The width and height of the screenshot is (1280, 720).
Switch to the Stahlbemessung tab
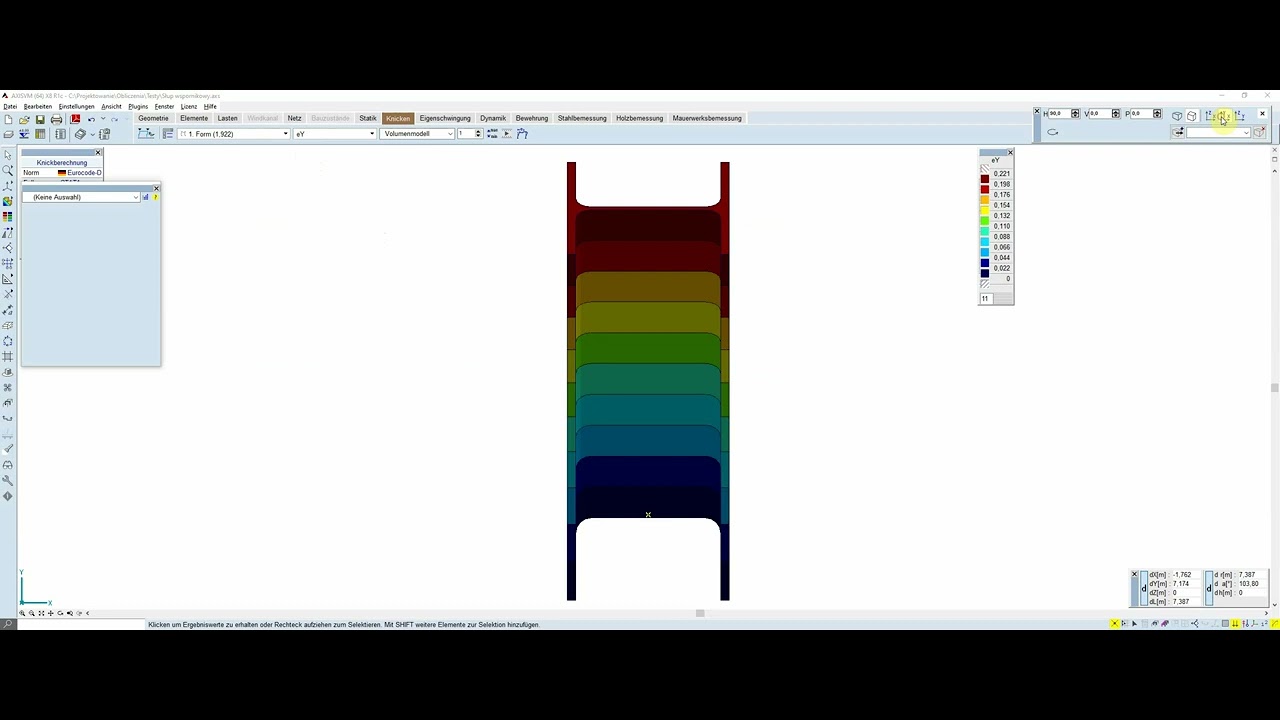[582, 118]
